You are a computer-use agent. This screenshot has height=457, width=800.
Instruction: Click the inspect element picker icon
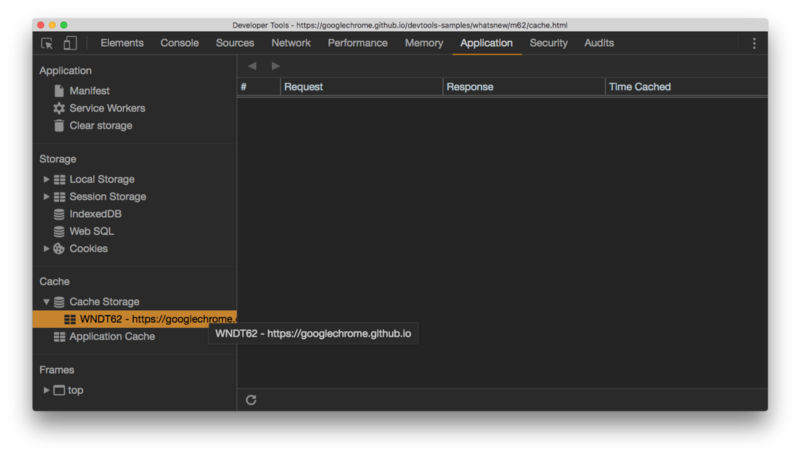(47, 43)
